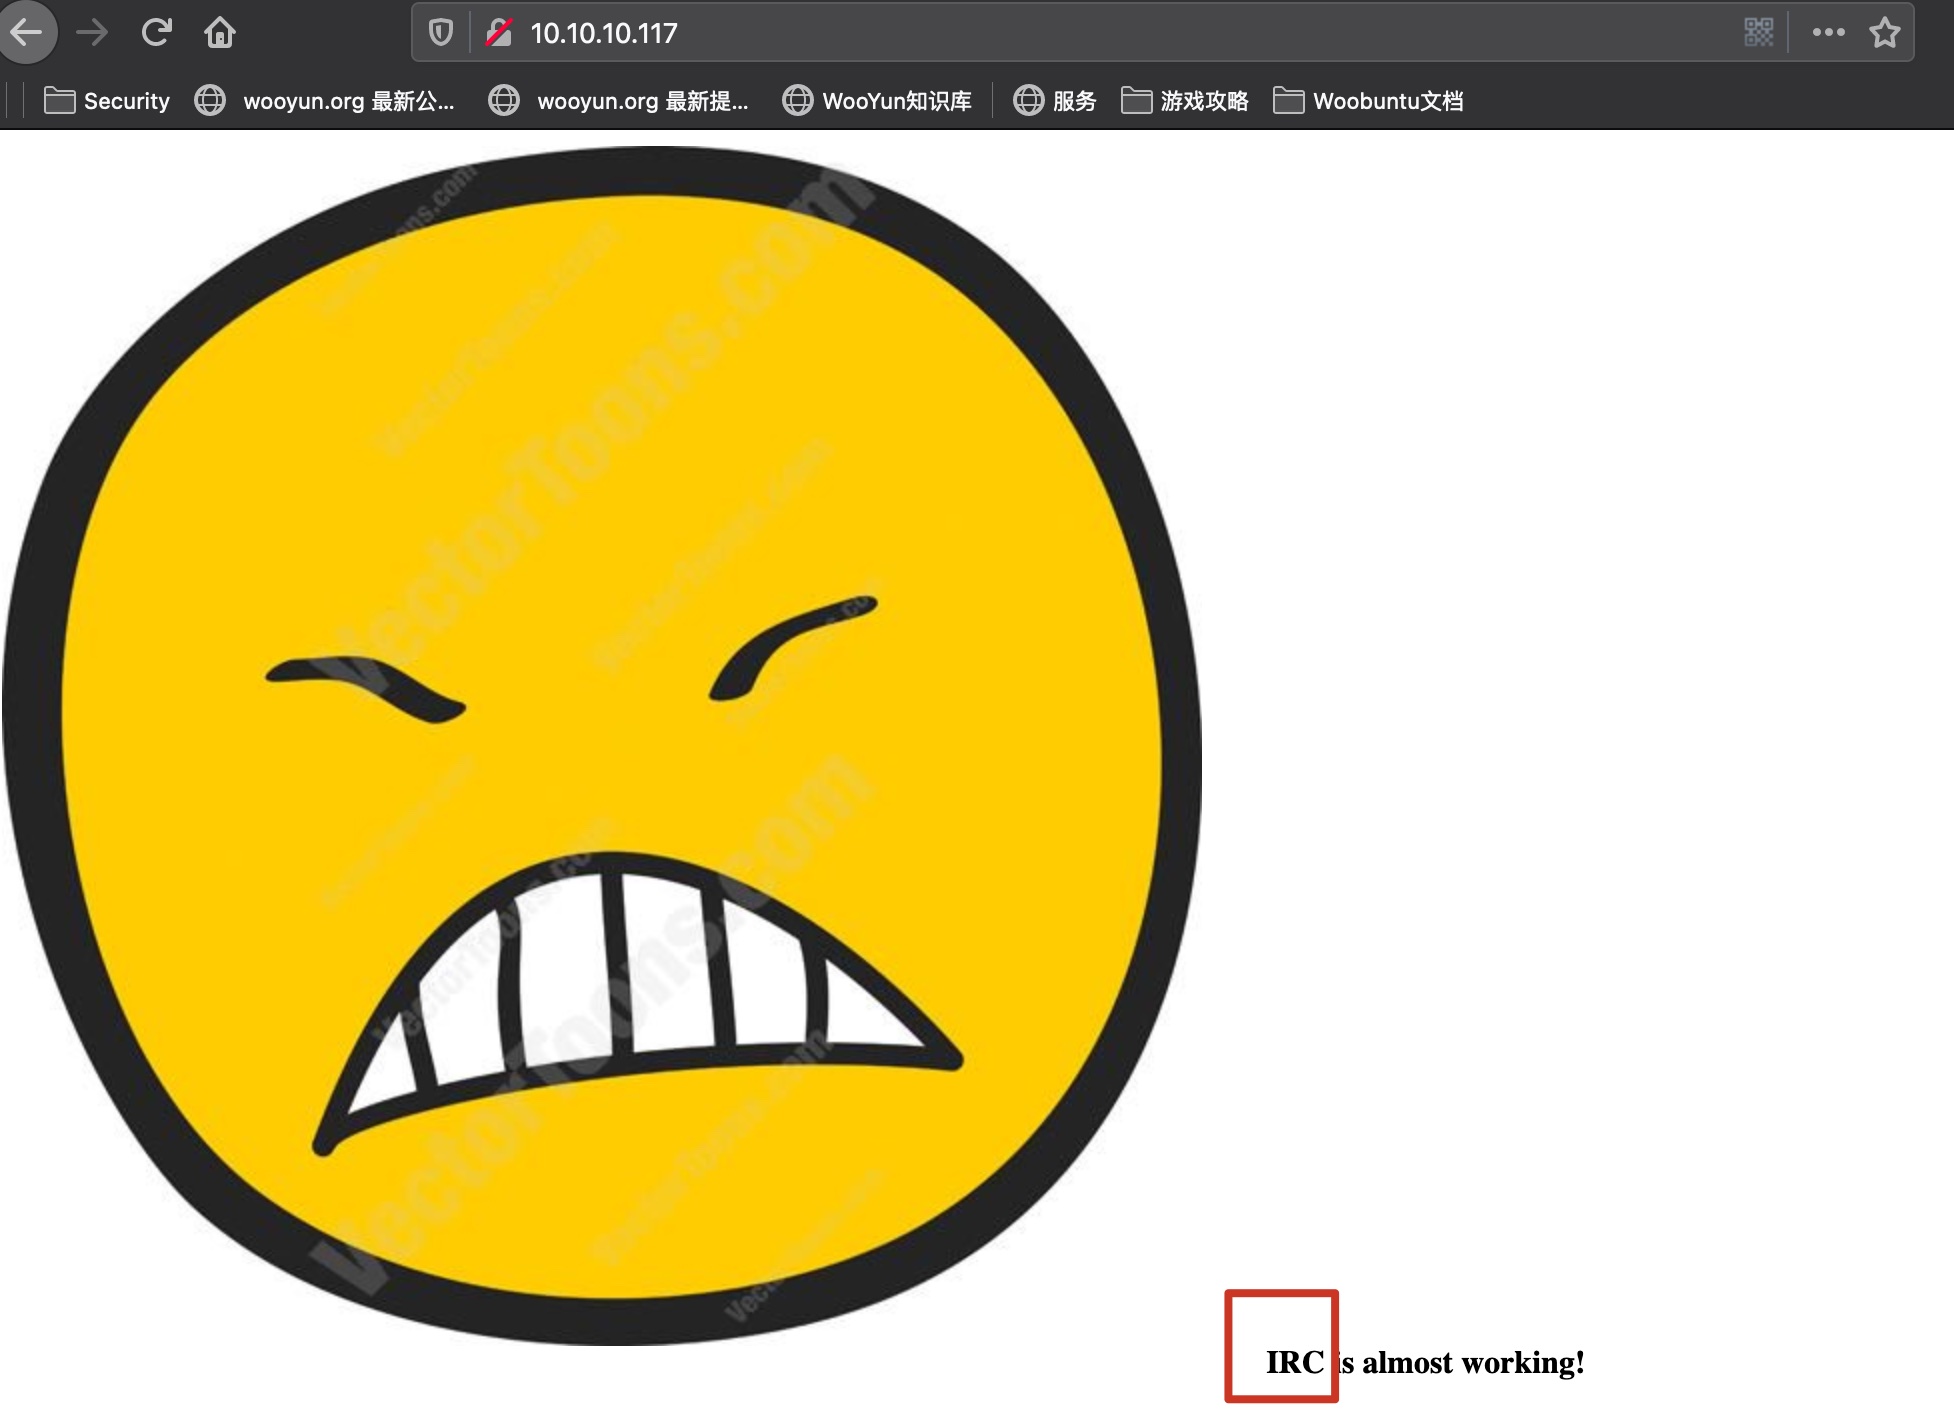Screen dimensions: 1954x1428
Task: Open the page actions three-dots menu
Action: click(x=1828, y=32)
